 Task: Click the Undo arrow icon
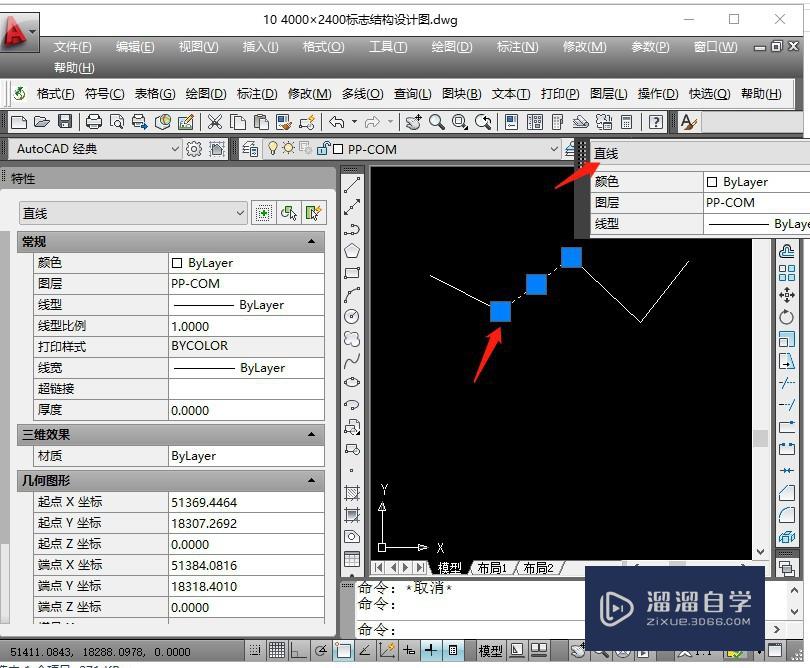[337, 122]
